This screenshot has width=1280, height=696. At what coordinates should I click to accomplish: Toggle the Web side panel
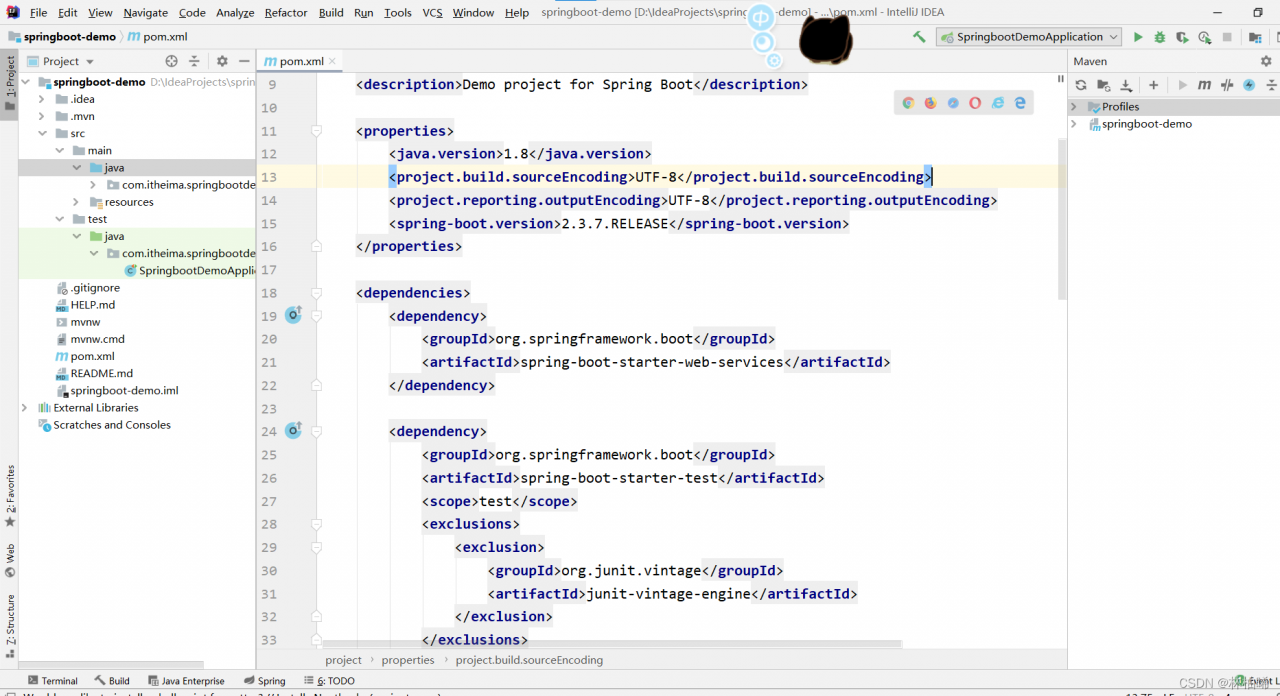click(10, 561)
